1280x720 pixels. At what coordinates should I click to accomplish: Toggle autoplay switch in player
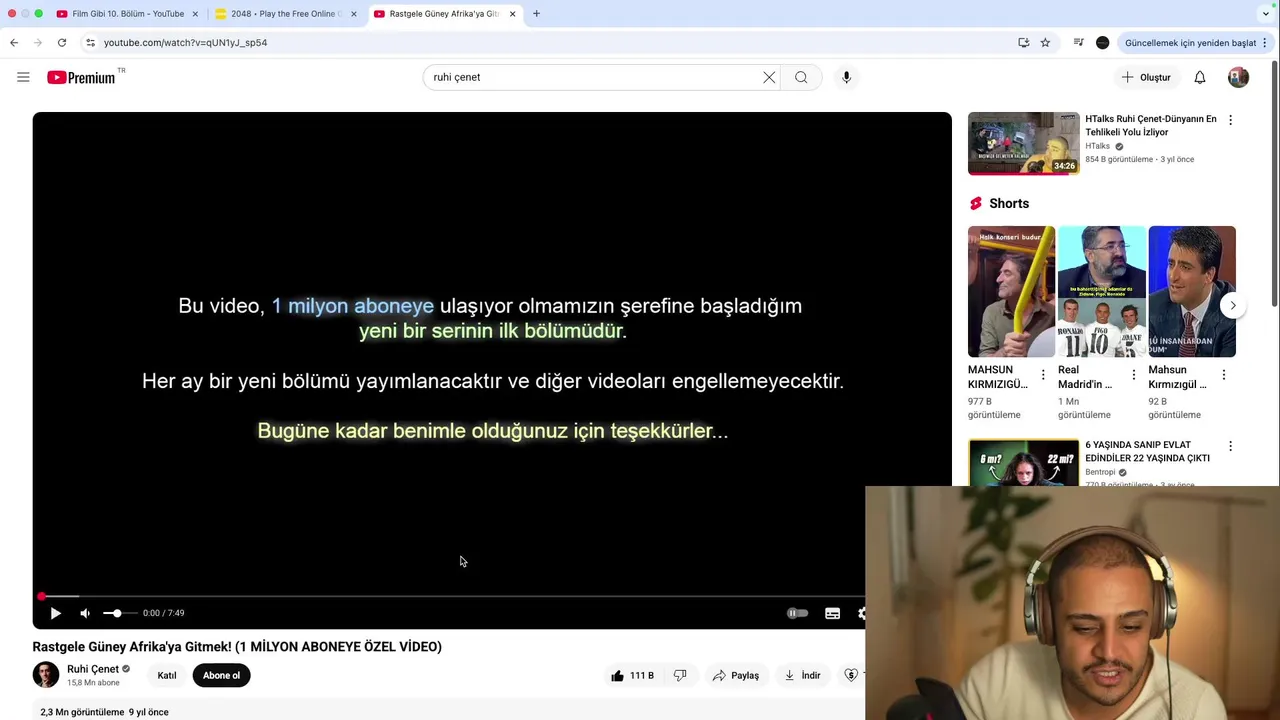(x=797, y=613)
